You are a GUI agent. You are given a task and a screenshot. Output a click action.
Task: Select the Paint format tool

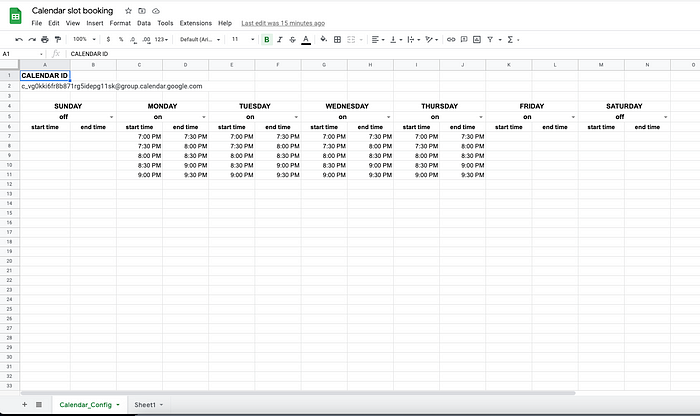coord(58,40)
